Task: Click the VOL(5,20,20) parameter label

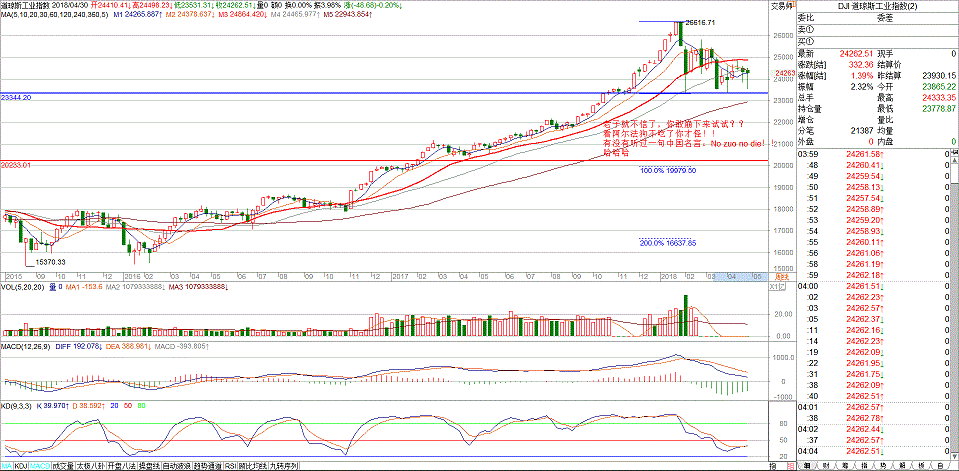Action: [x=23, y=286]
